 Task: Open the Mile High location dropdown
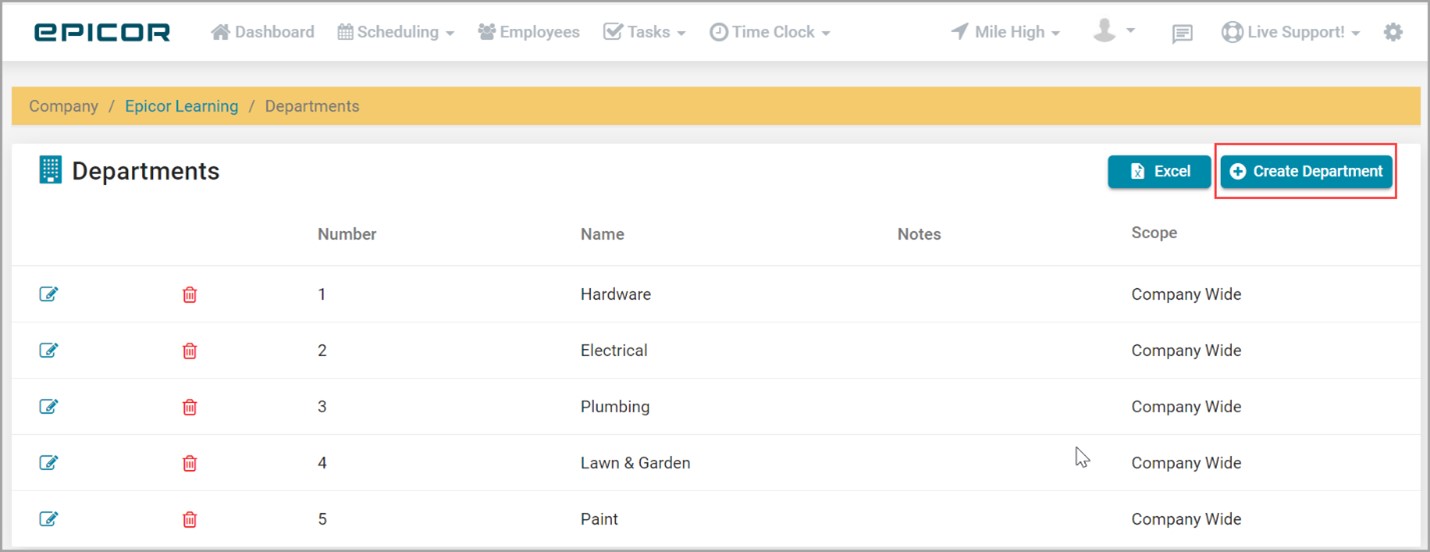point(1005,32)
